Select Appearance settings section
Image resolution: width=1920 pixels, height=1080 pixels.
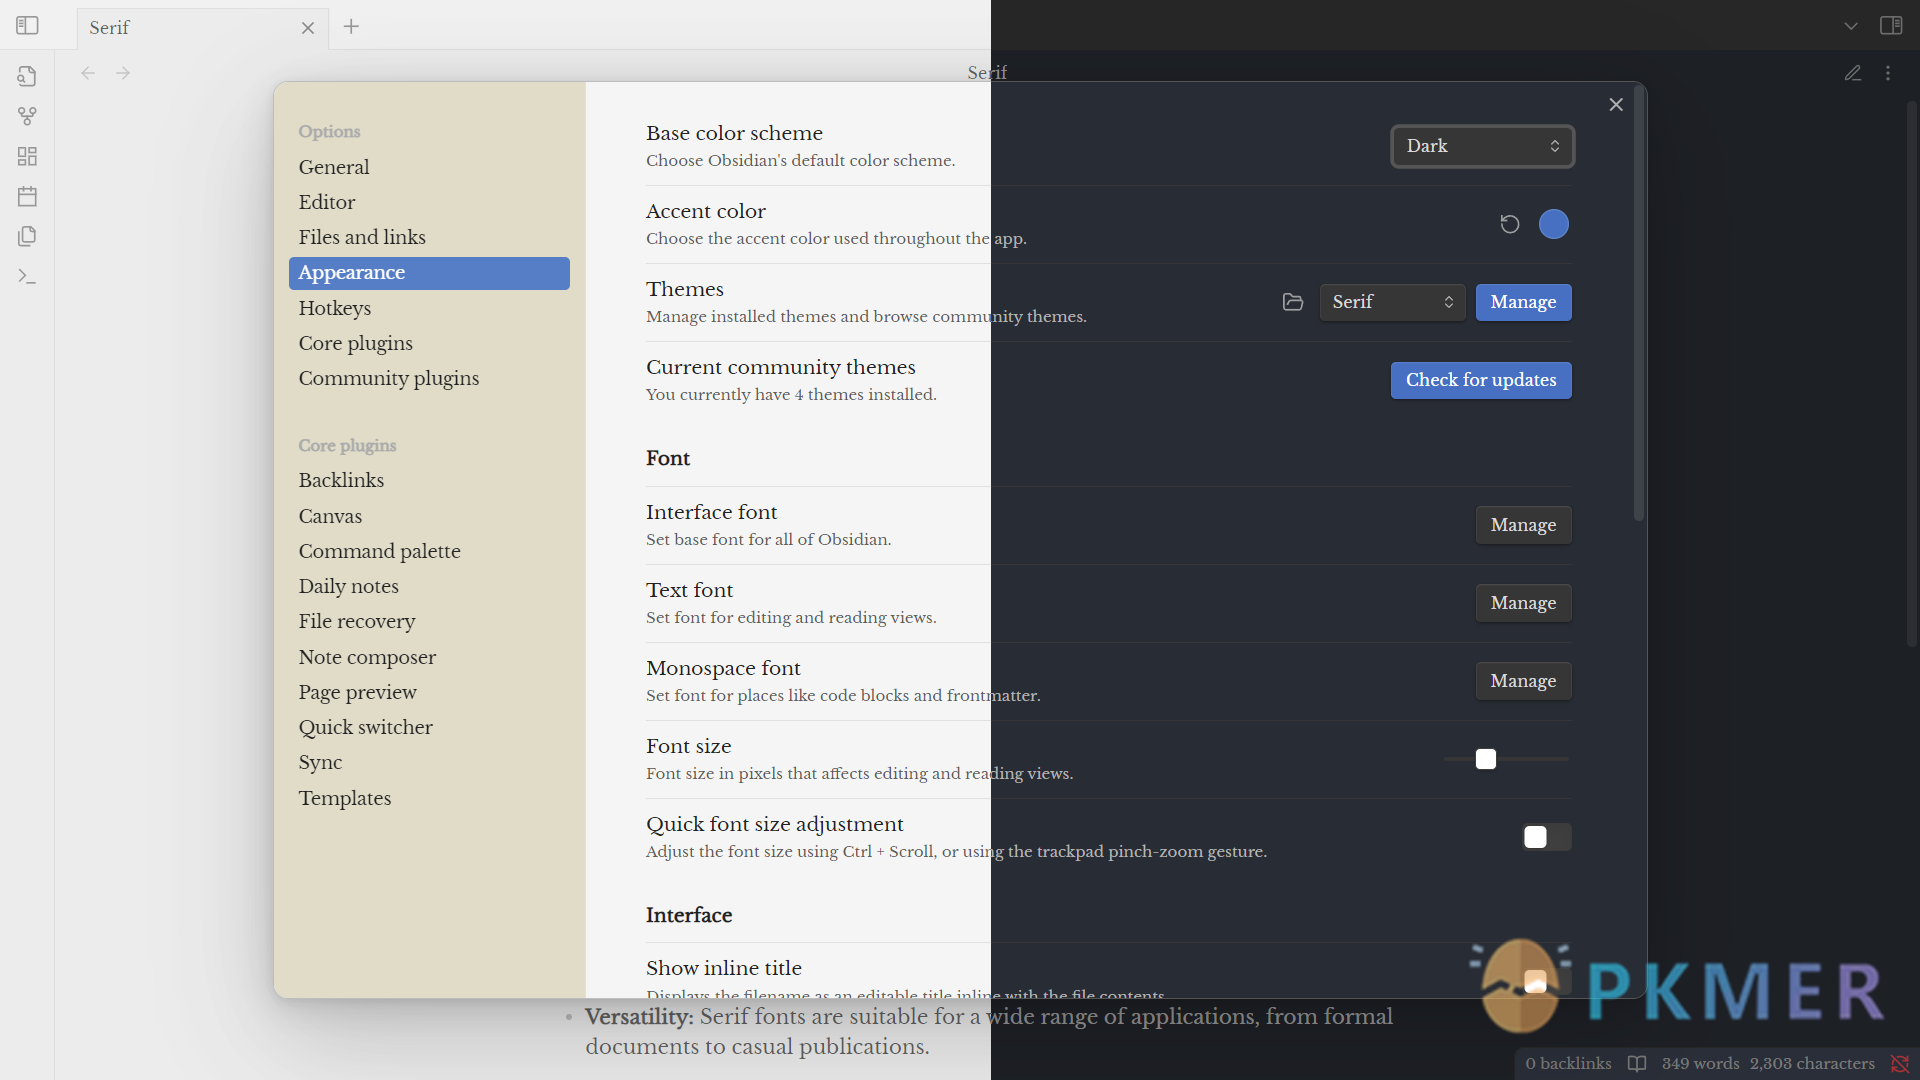tap(429, 273)
